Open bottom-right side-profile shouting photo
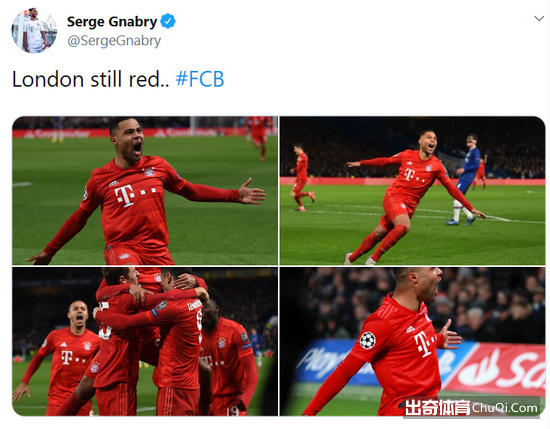This screenshot has height=429, width=550. click(412, 341)
